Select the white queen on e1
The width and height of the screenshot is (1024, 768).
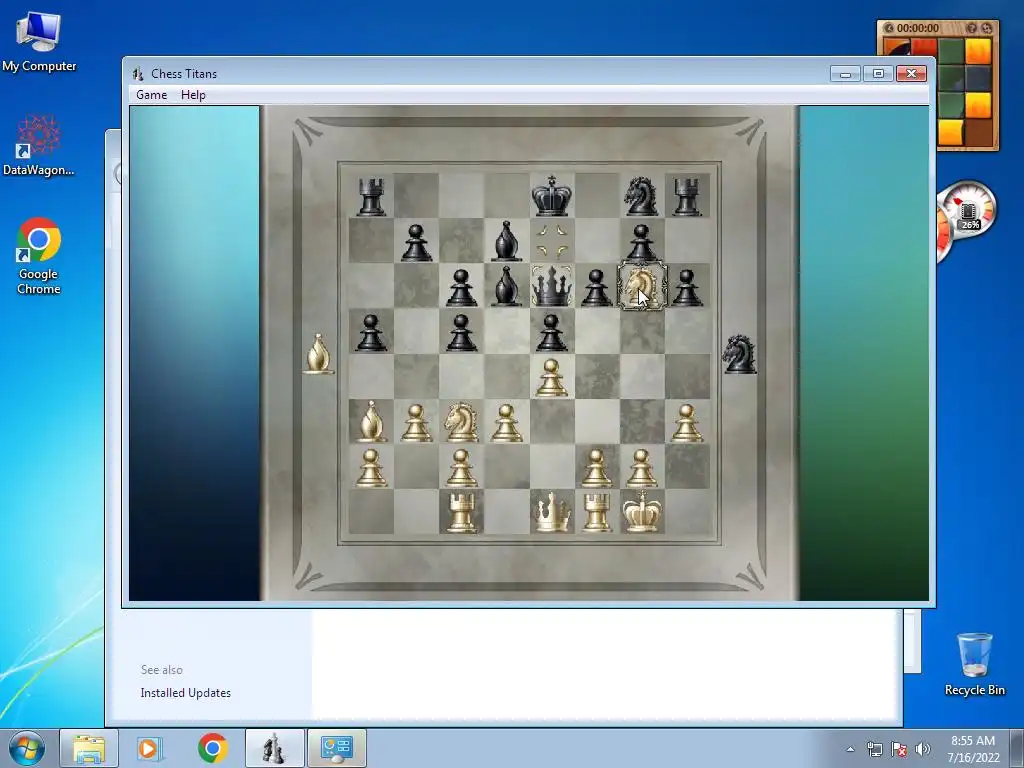pos(552,513)
